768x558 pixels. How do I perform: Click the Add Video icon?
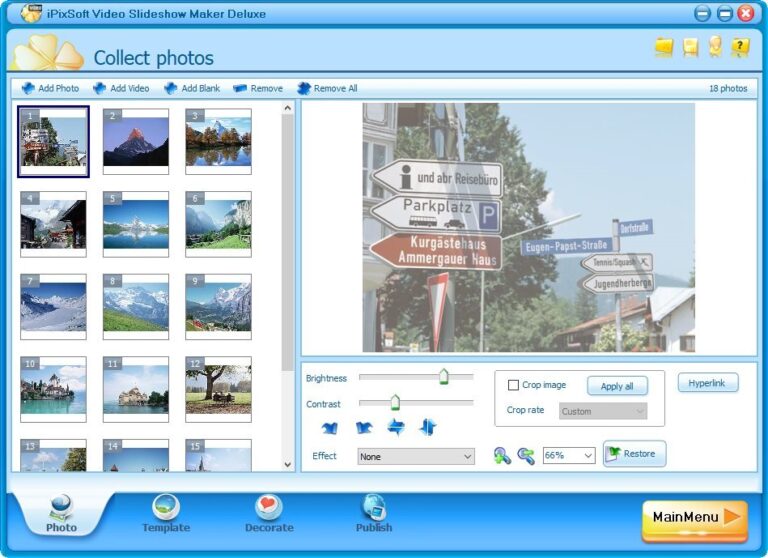pos(99,88)
